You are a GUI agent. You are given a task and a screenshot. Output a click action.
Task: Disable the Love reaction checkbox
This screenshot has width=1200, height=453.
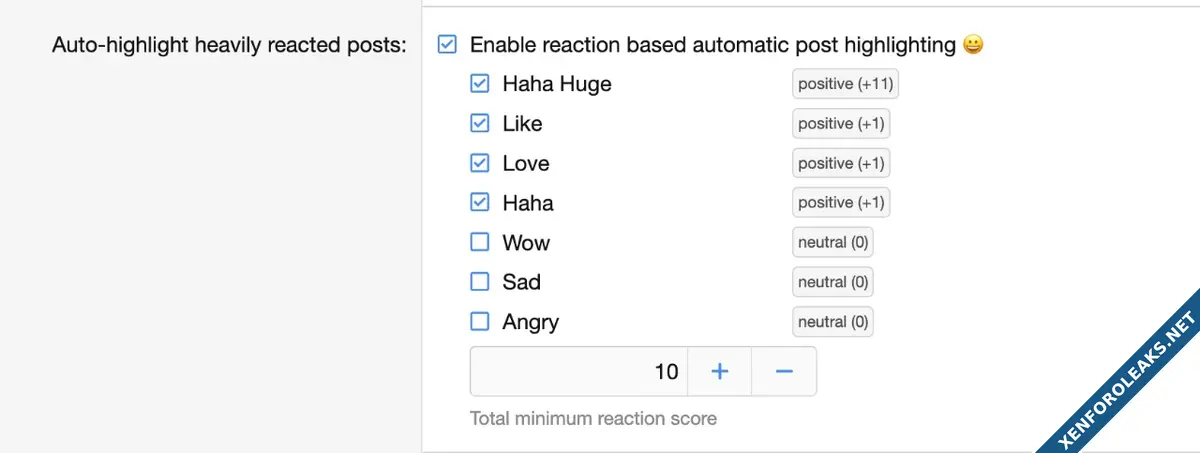pos(480,163)
